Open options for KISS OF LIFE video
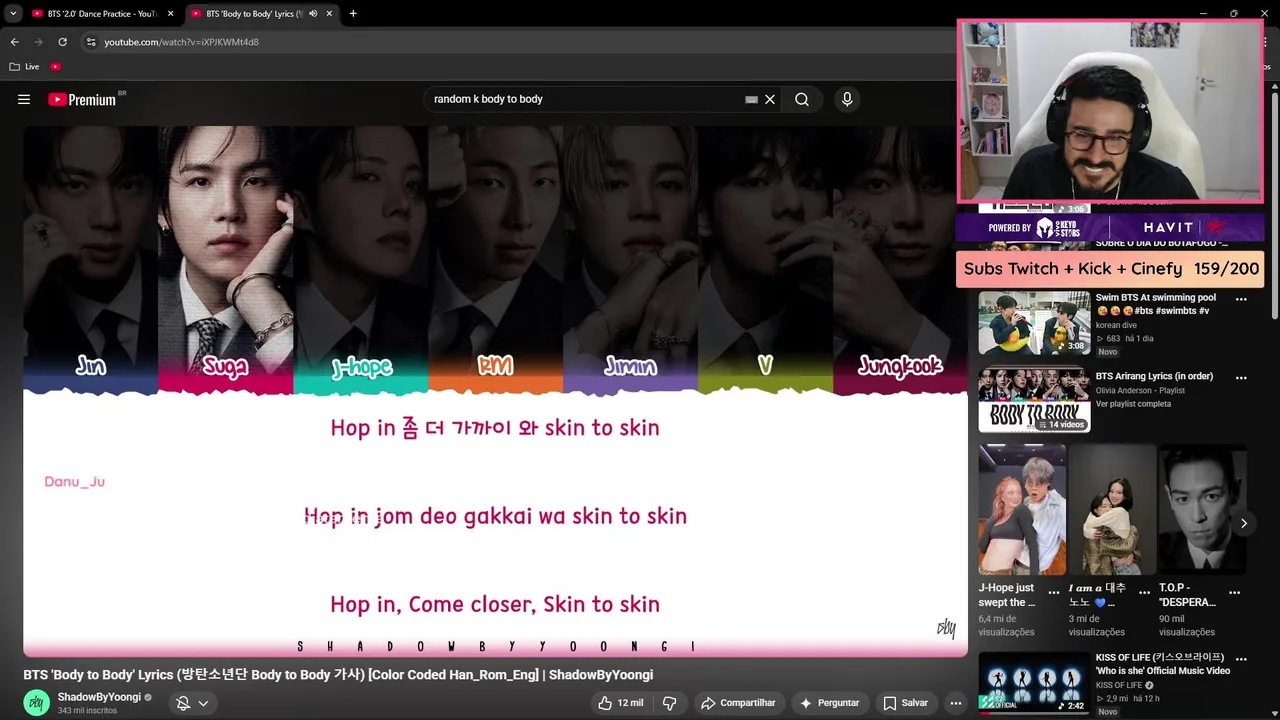 [1241, 660]
